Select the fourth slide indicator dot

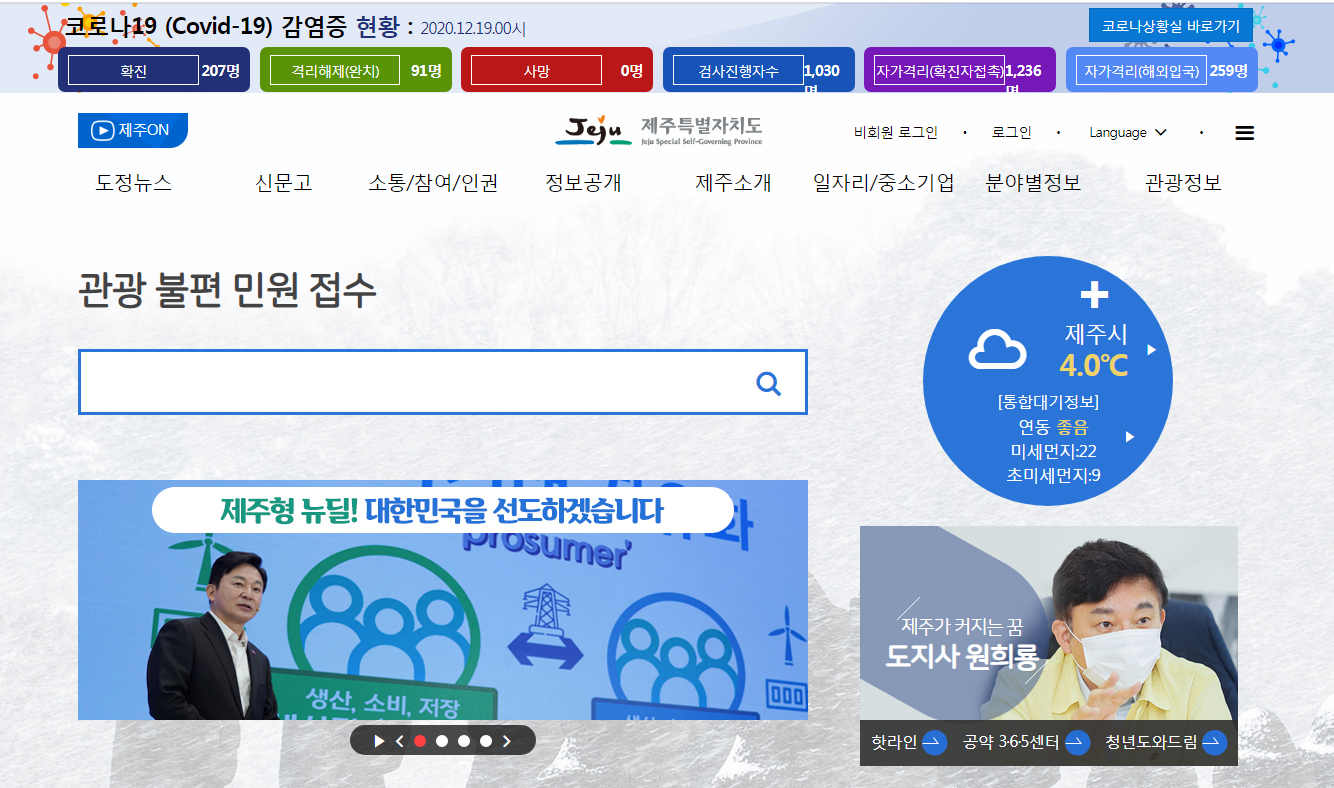pyautogui.click(x=486, y=741)
